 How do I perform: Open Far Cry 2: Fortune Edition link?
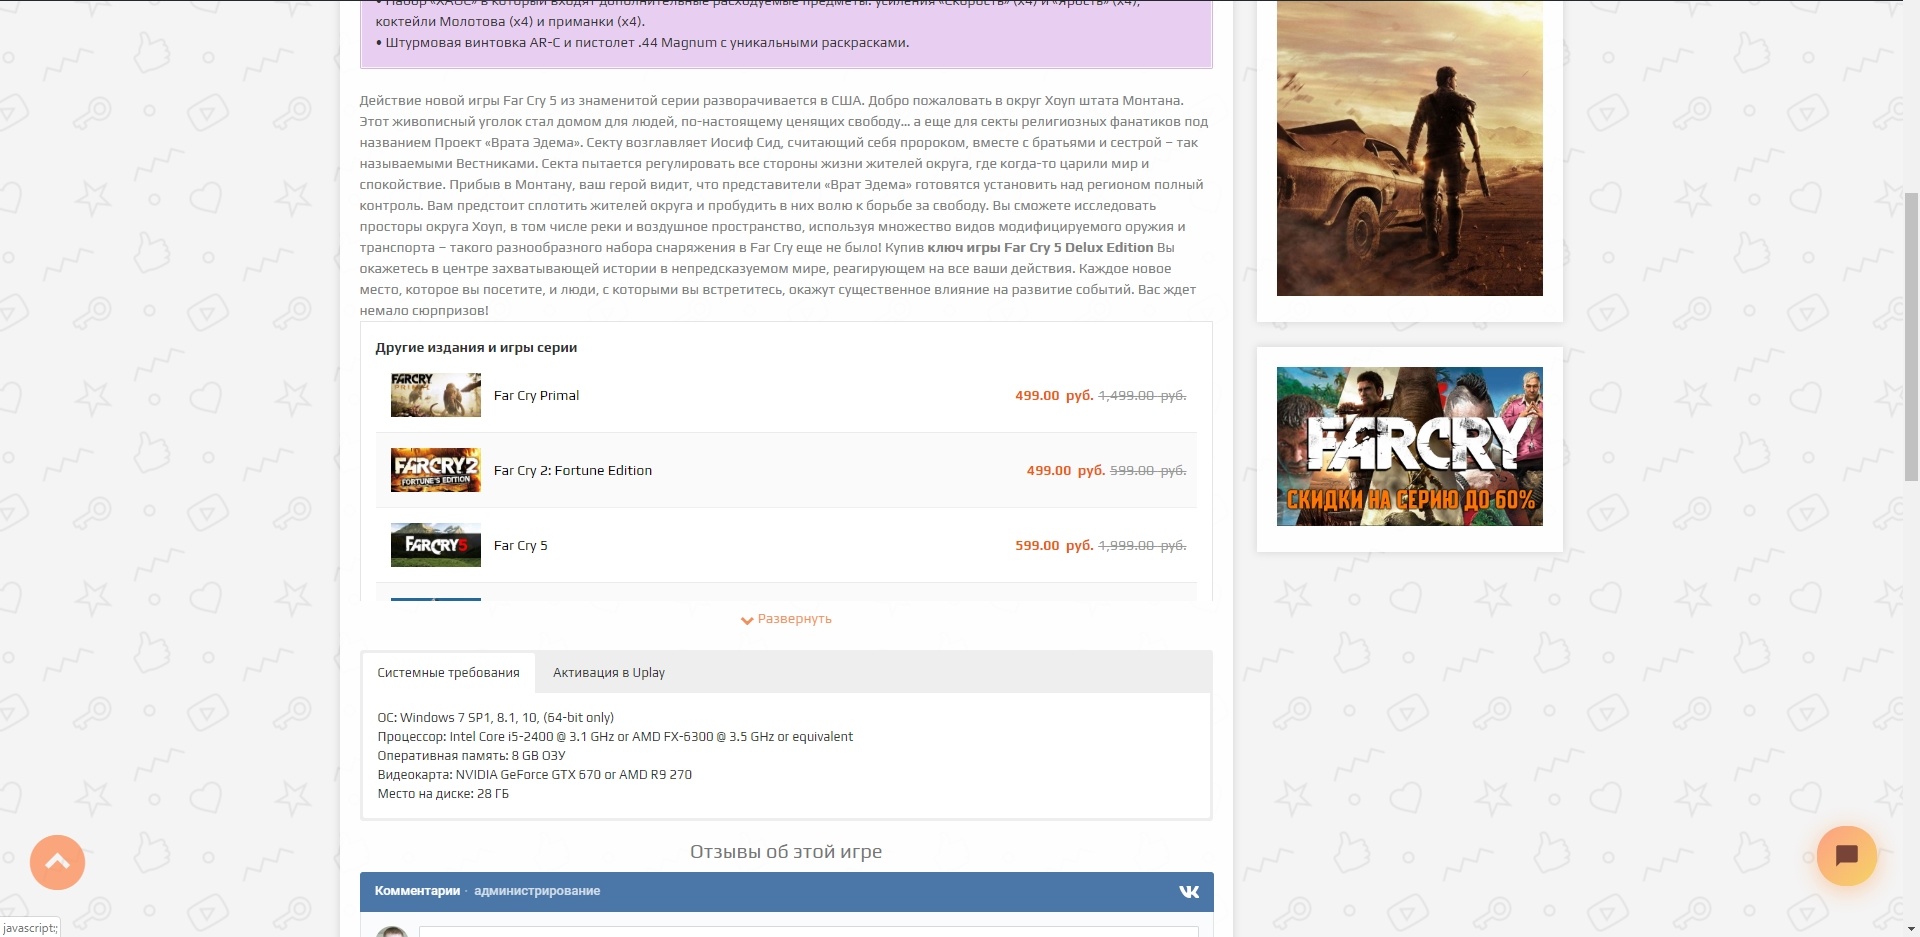coord(573,471)
